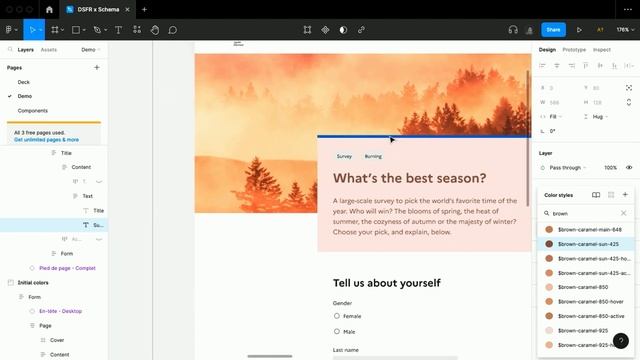This screenshot has width=640, height=360.
Task: Select the Rectangle shape tool
Action: 76,30
